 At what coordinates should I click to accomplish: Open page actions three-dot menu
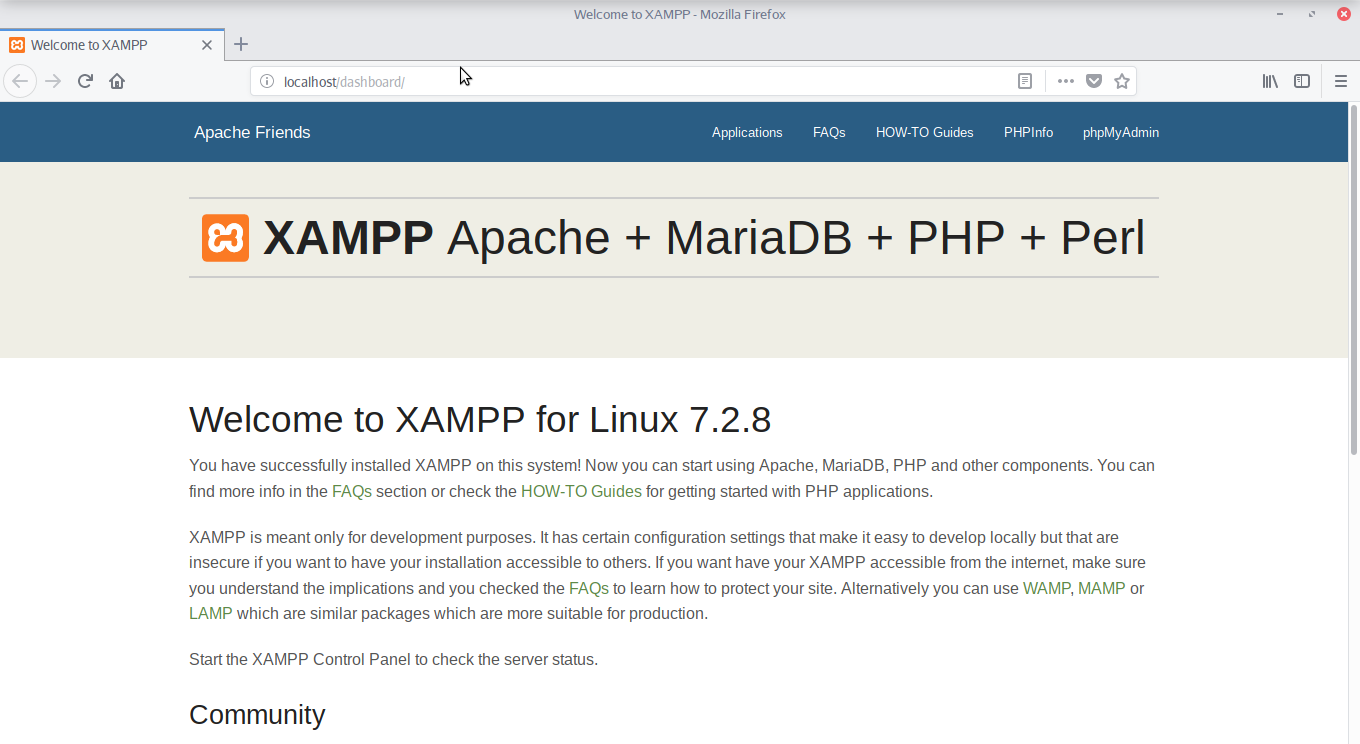click(x=1066, y=81)
